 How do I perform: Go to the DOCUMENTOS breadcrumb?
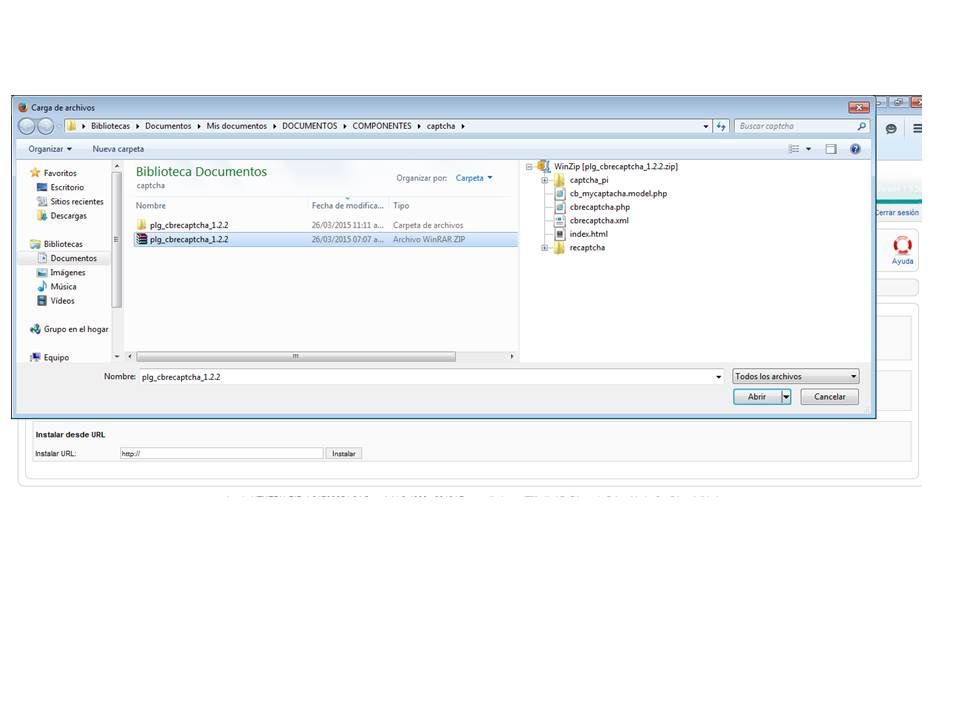[309, 126]
